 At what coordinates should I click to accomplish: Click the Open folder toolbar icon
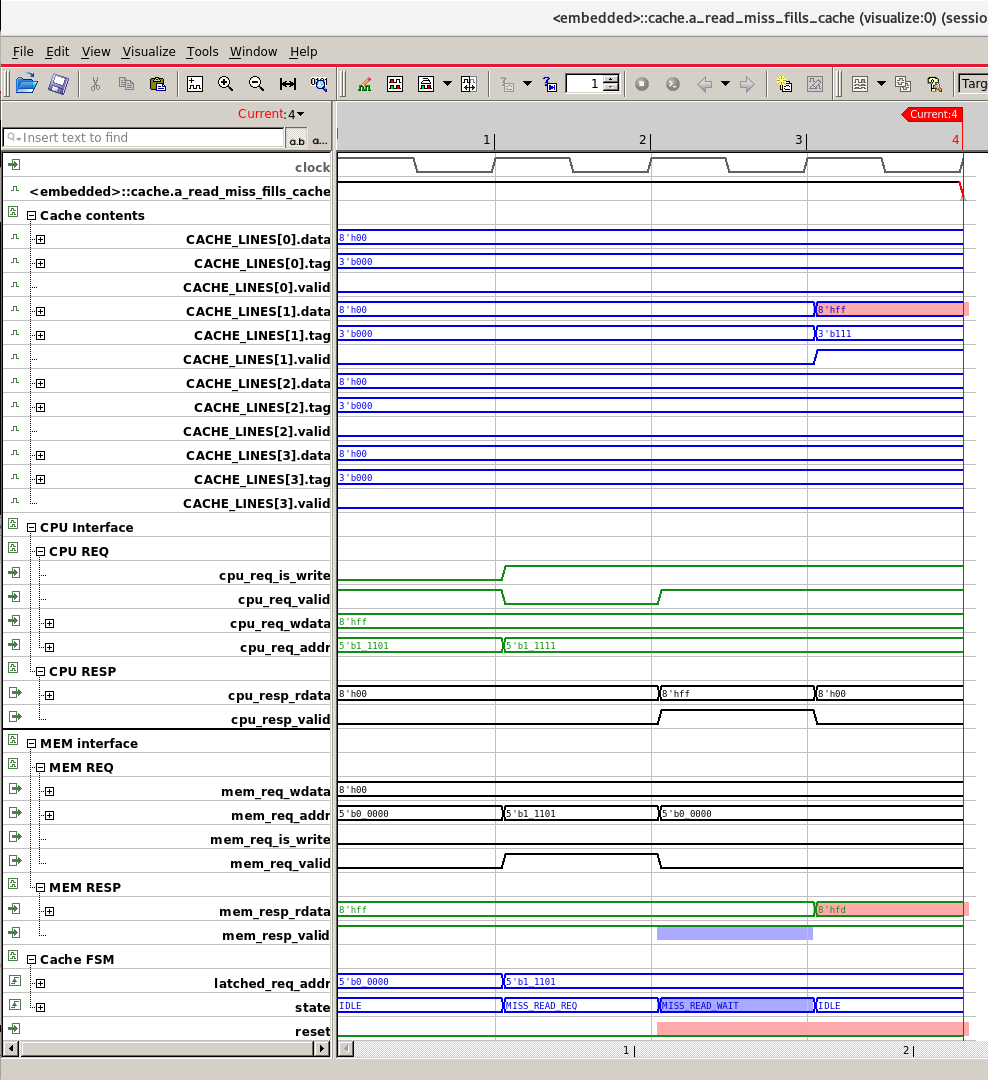[x=26, y=84]
